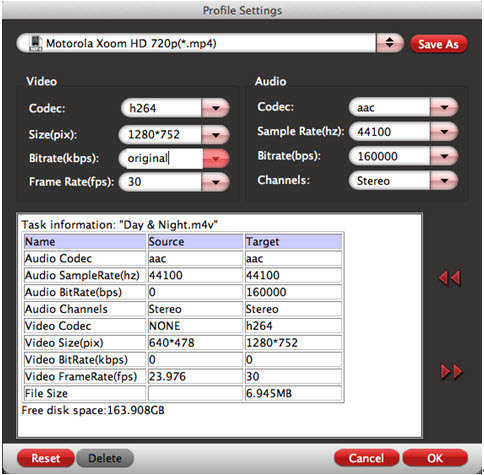Click the Delete button

point(105,458)
